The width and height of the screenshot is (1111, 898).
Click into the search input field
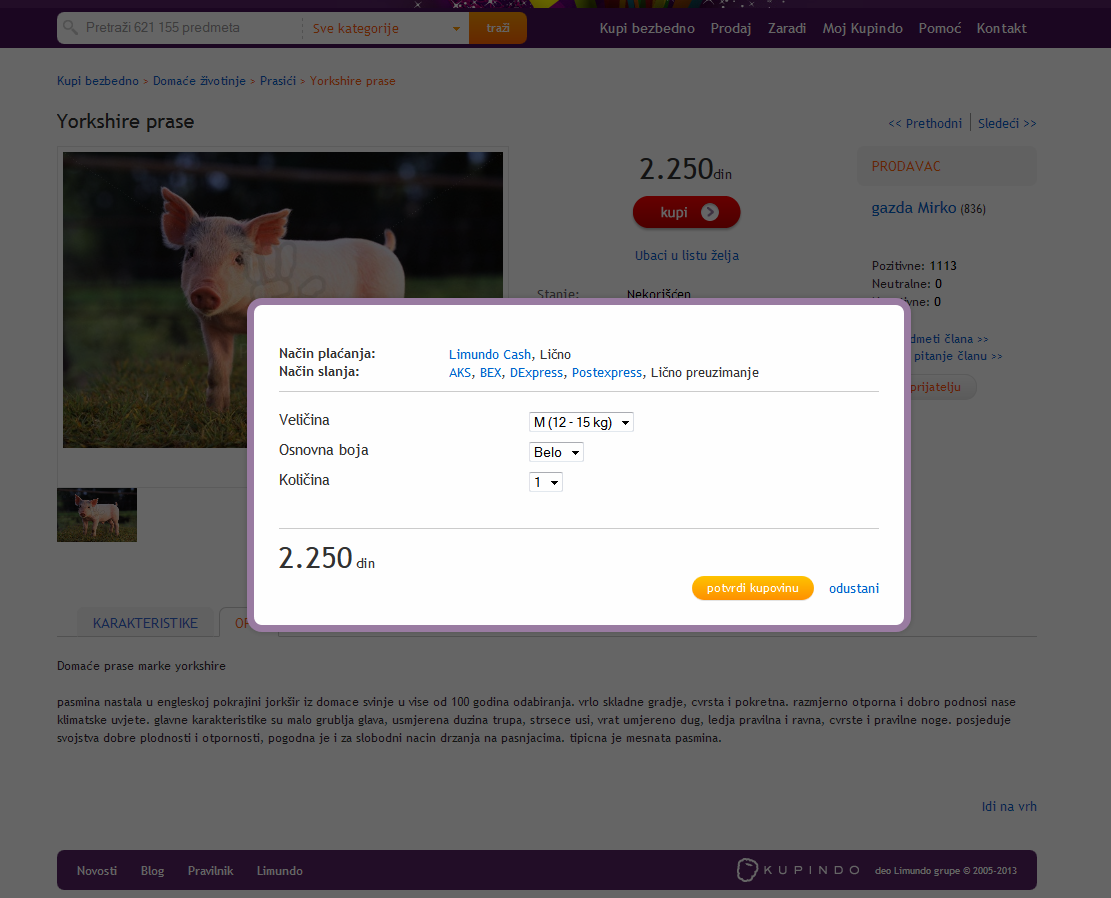coord(188,28)
